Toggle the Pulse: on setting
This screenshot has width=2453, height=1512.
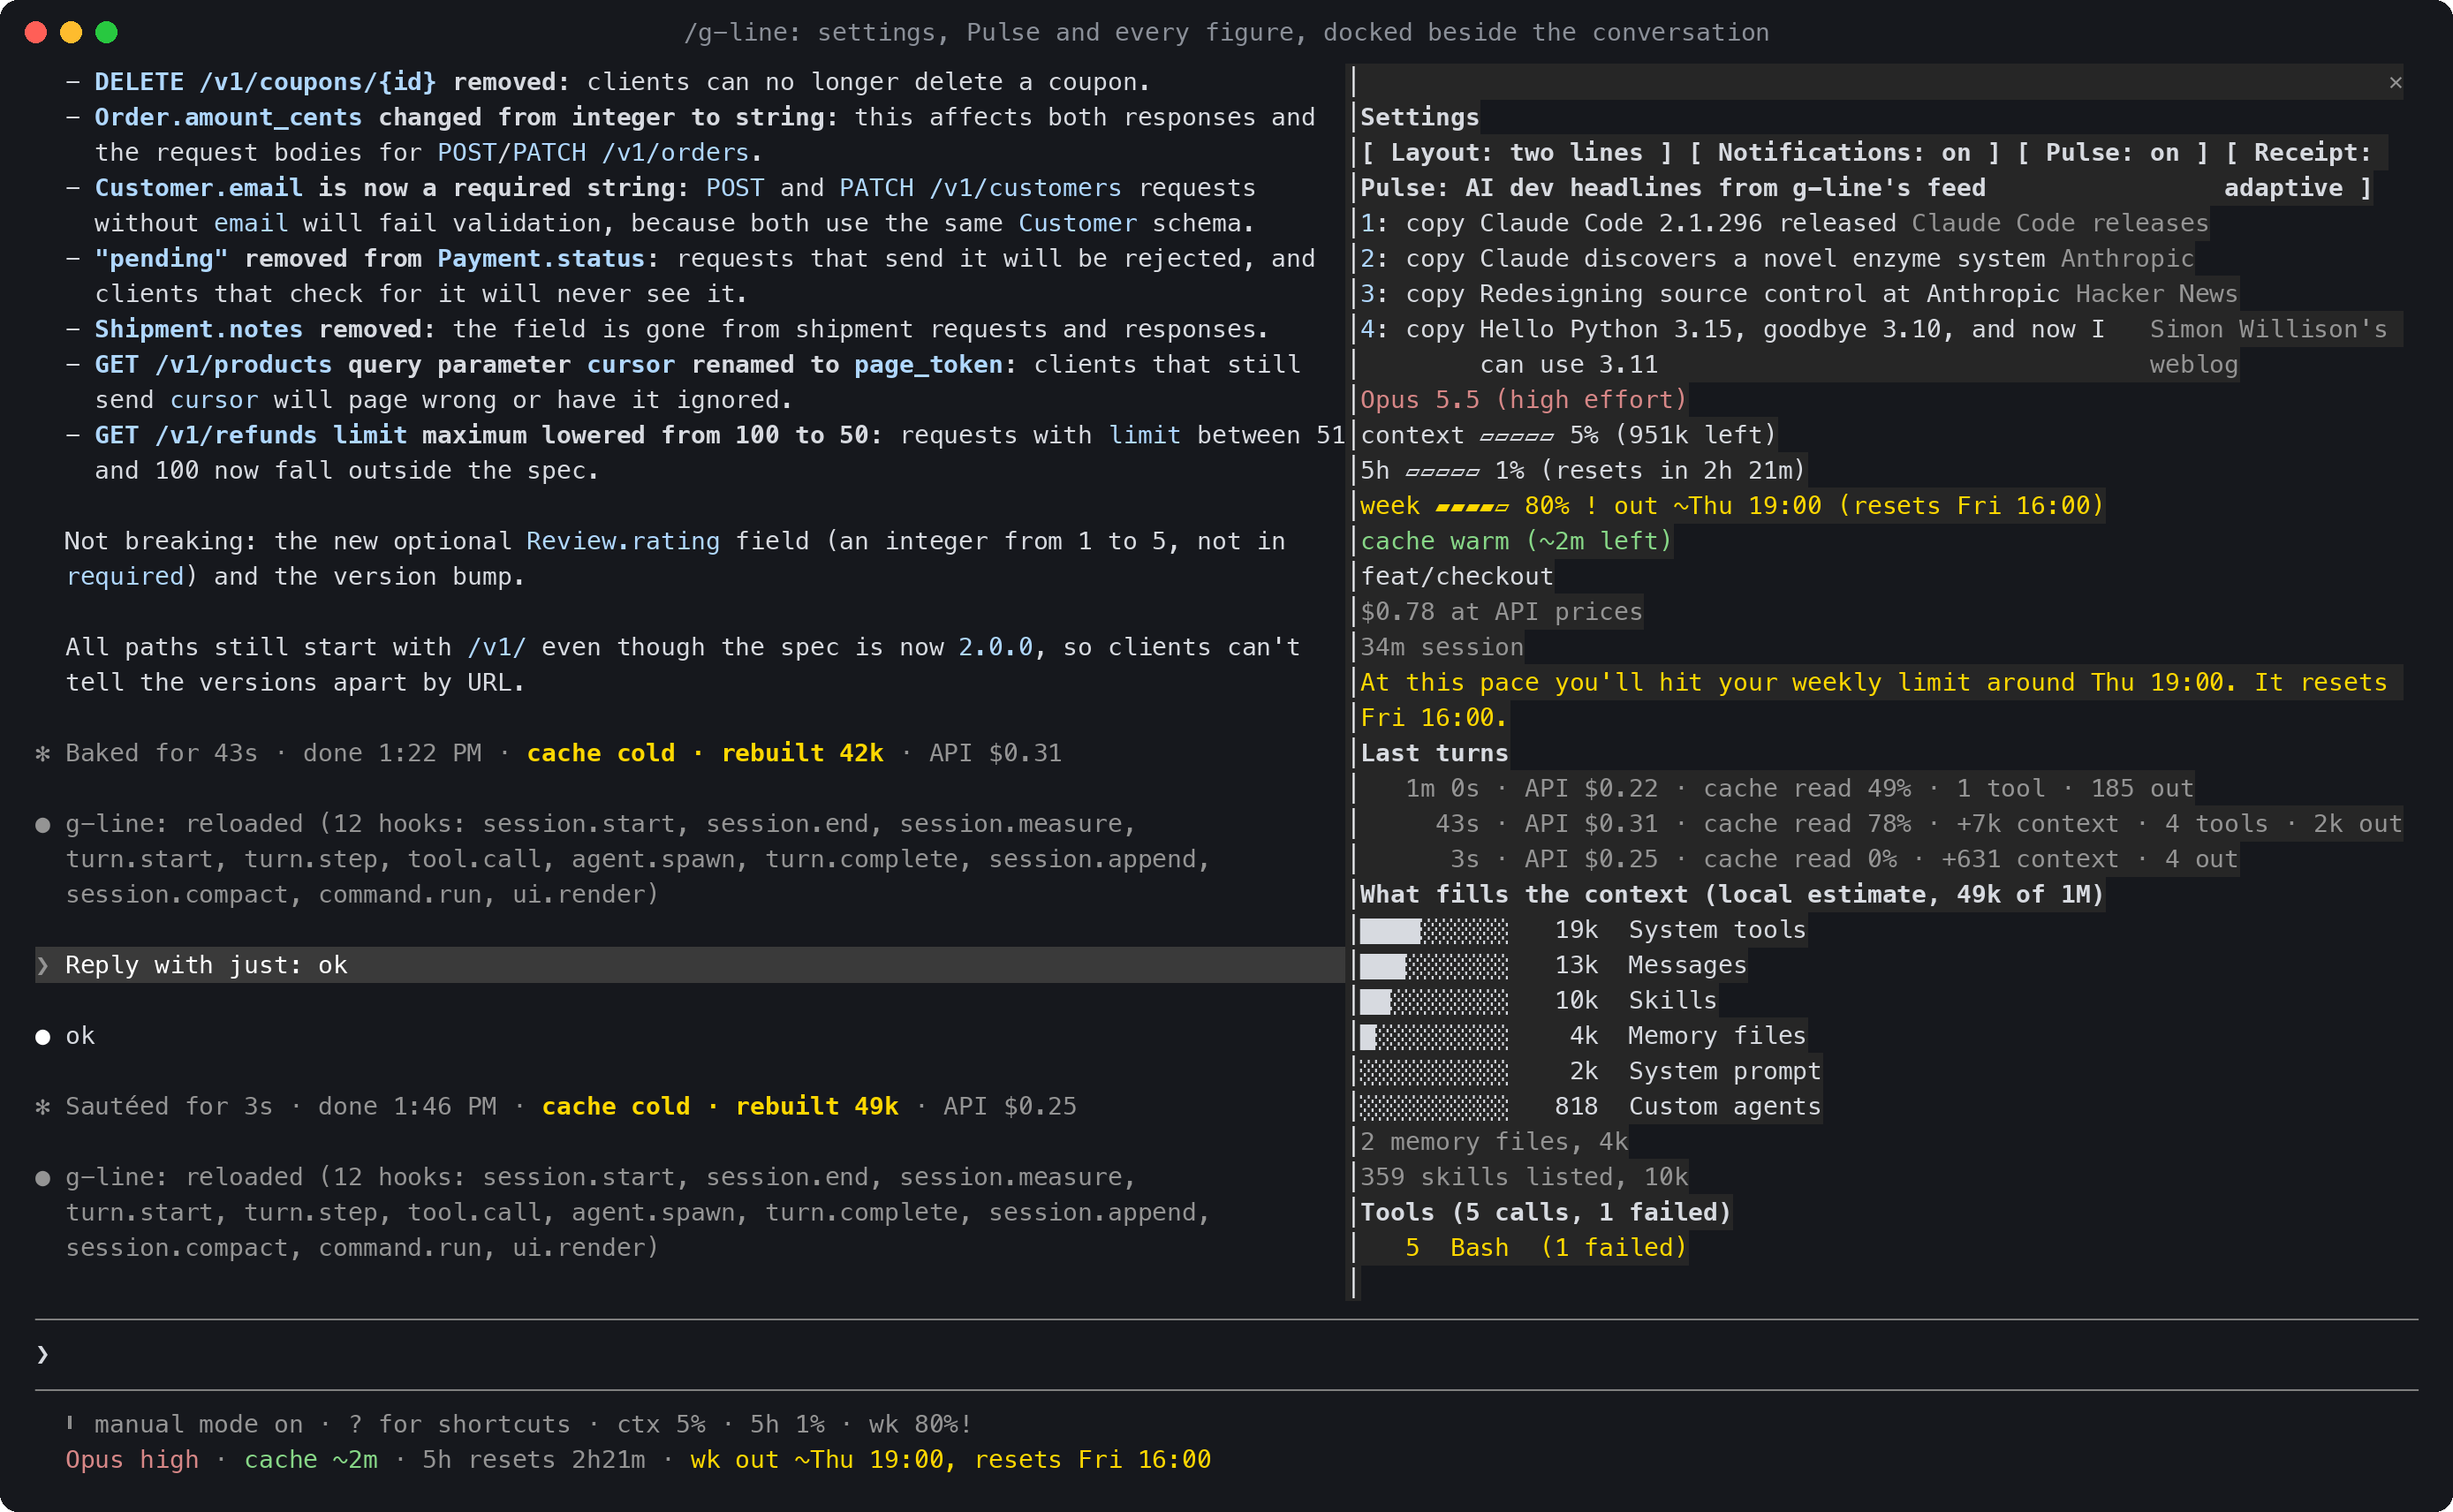(x=2112, y=152)
